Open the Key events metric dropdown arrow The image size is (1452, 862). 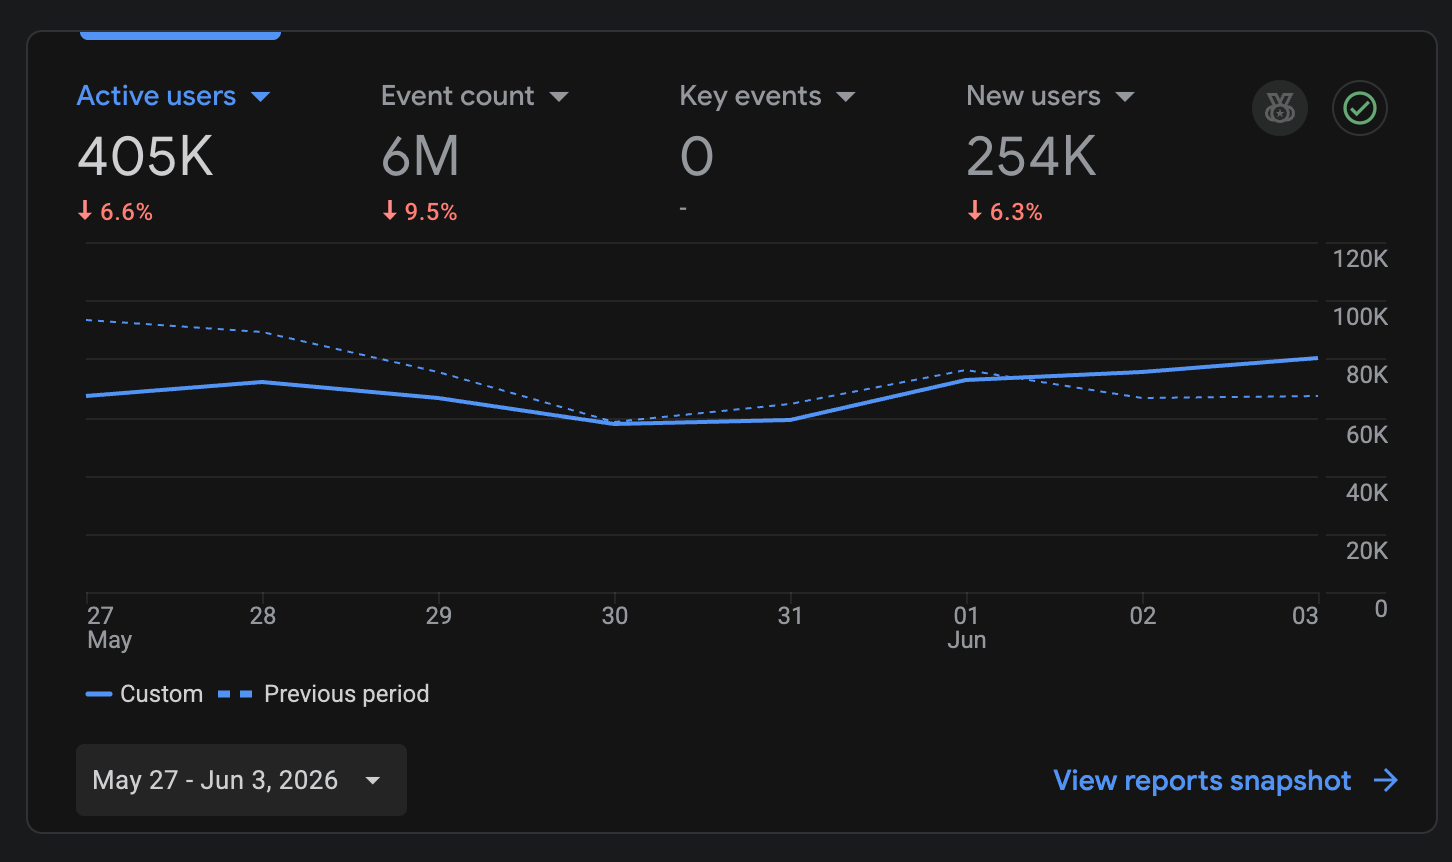(846, 97)
